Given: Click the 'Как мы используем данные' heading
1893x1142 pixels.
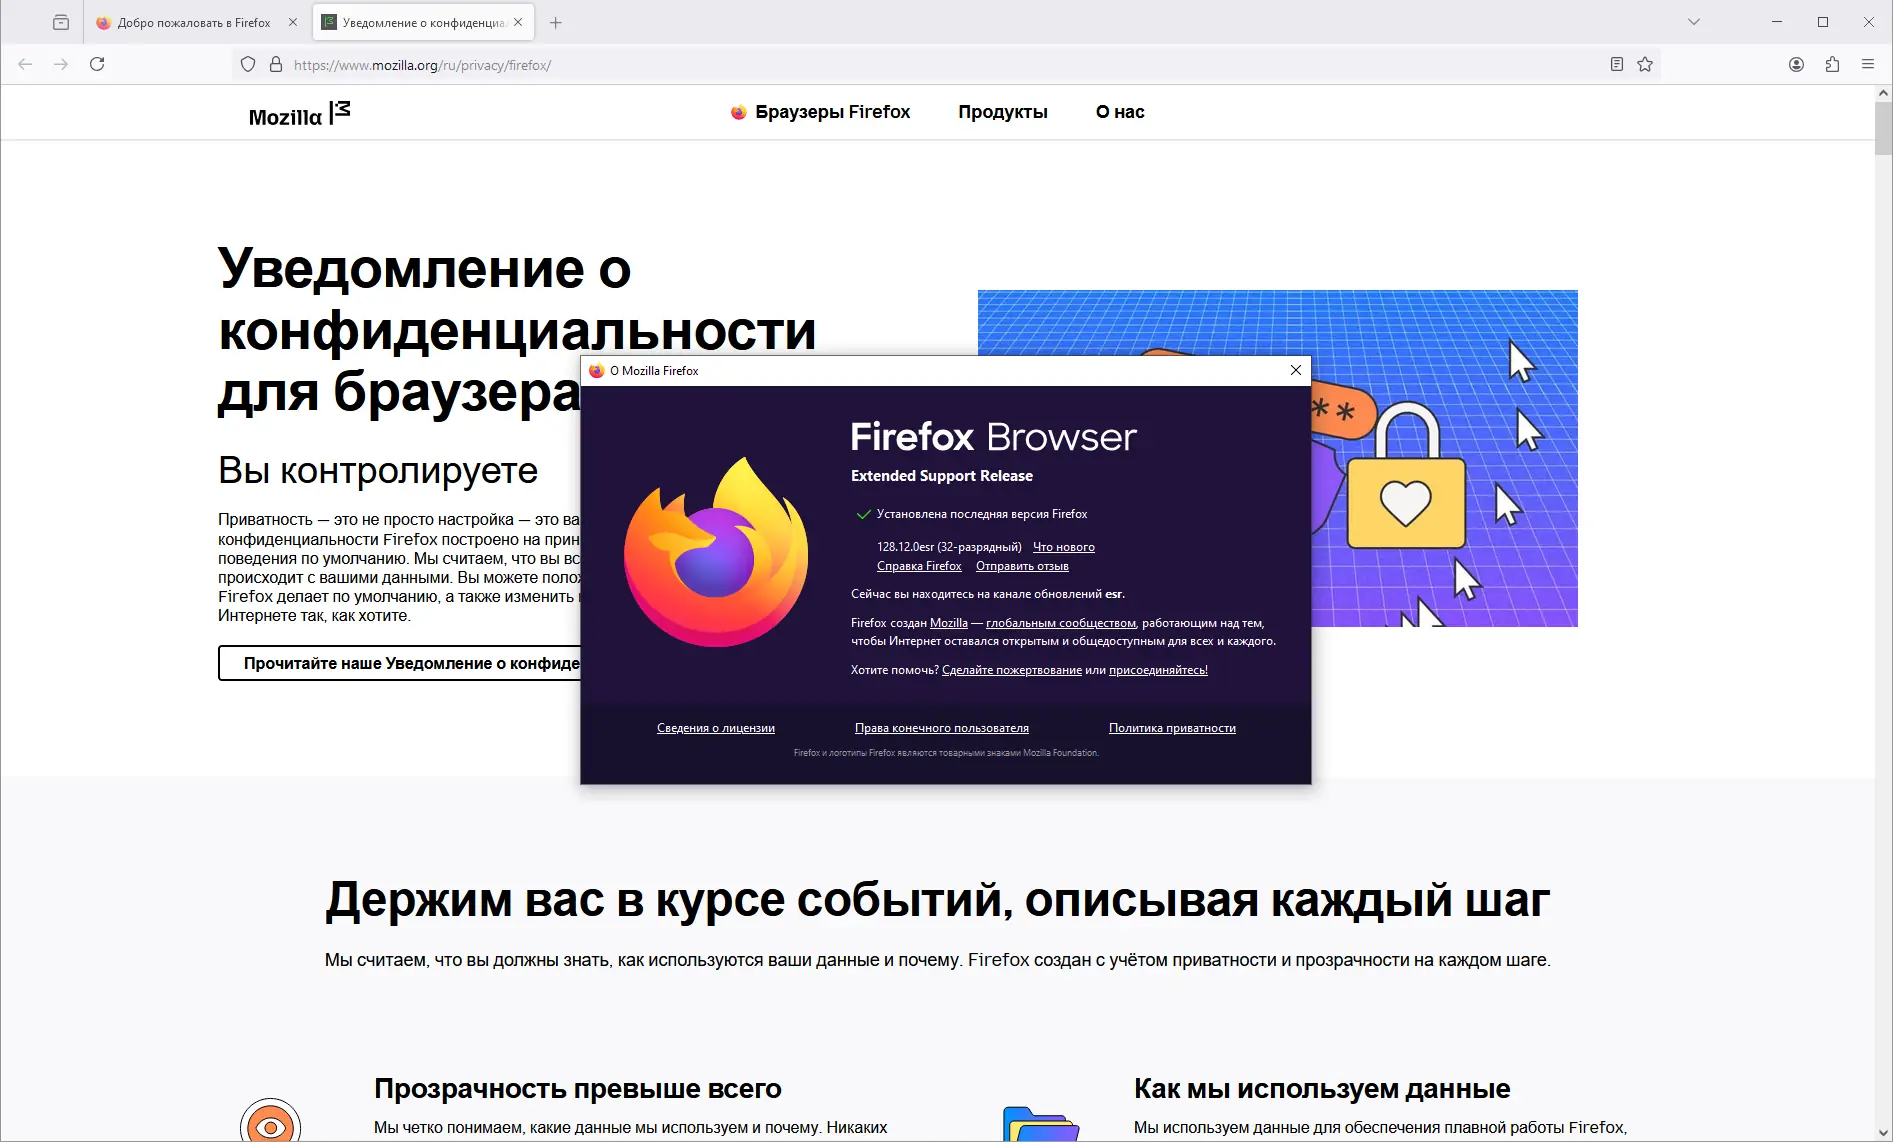Looking at the screenshot, I should pos(1322,1088).
